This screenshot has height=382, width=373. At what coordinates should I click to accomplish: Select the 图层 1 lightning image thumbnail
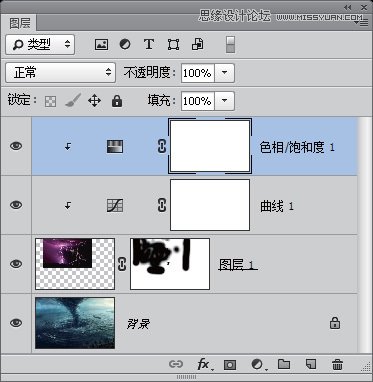(x=75, y=264)
